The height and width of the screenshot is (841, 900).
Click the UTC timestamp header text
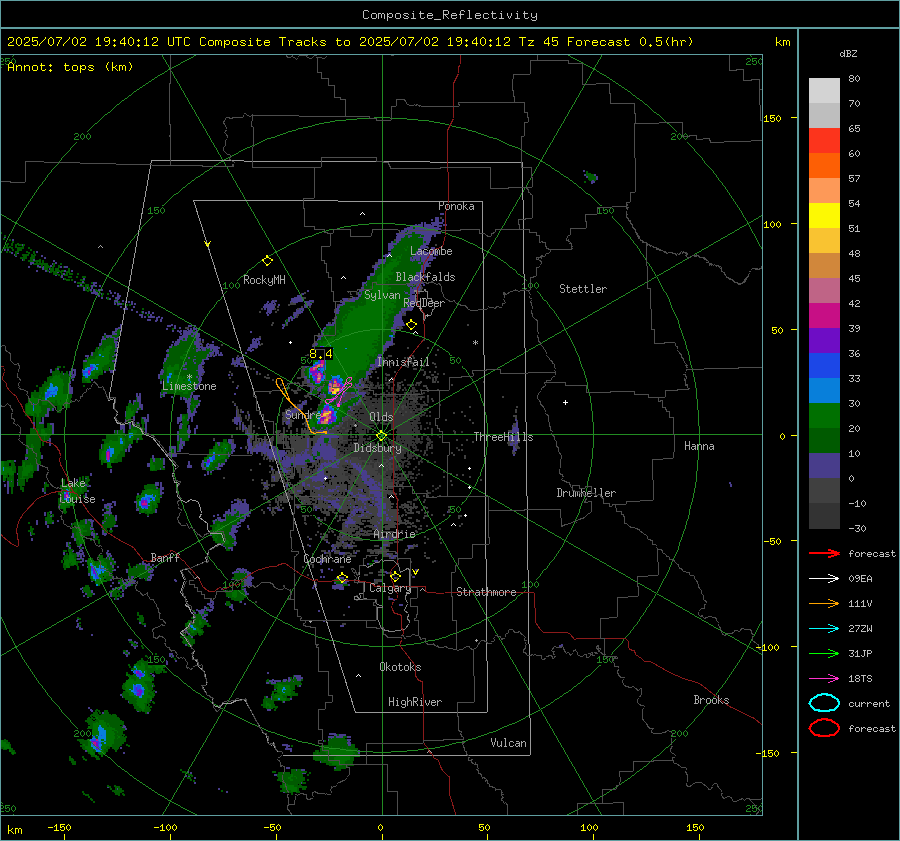tap(350, 42)
